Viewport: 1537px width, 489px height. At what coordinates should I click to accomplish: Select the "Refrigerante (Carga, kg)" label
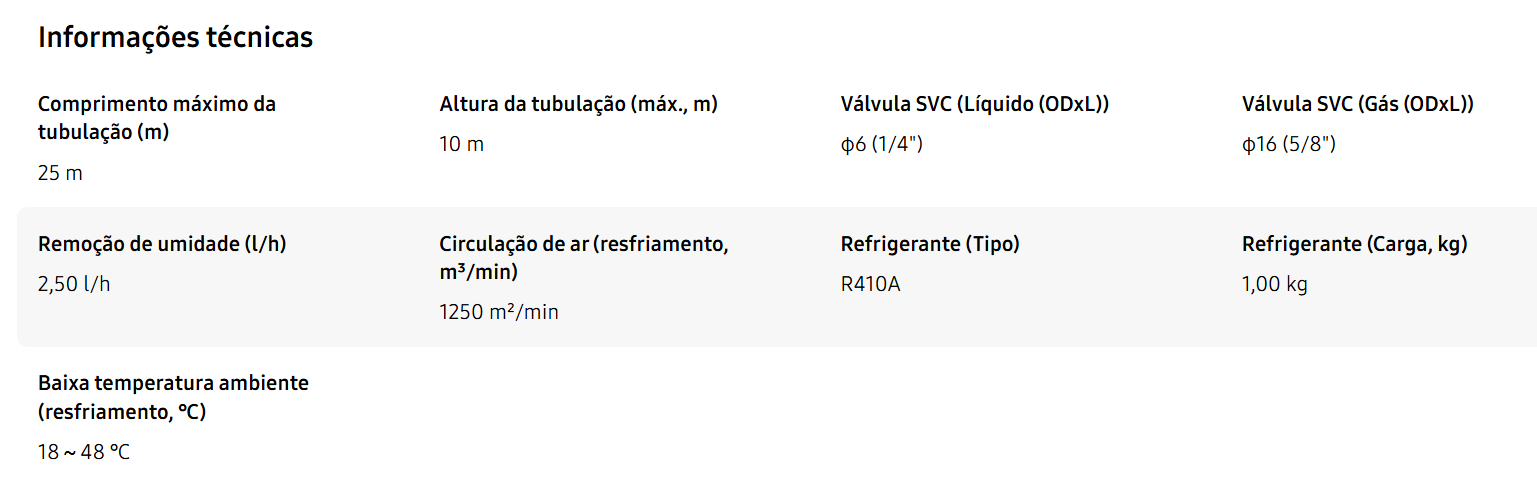point(1354,244)
